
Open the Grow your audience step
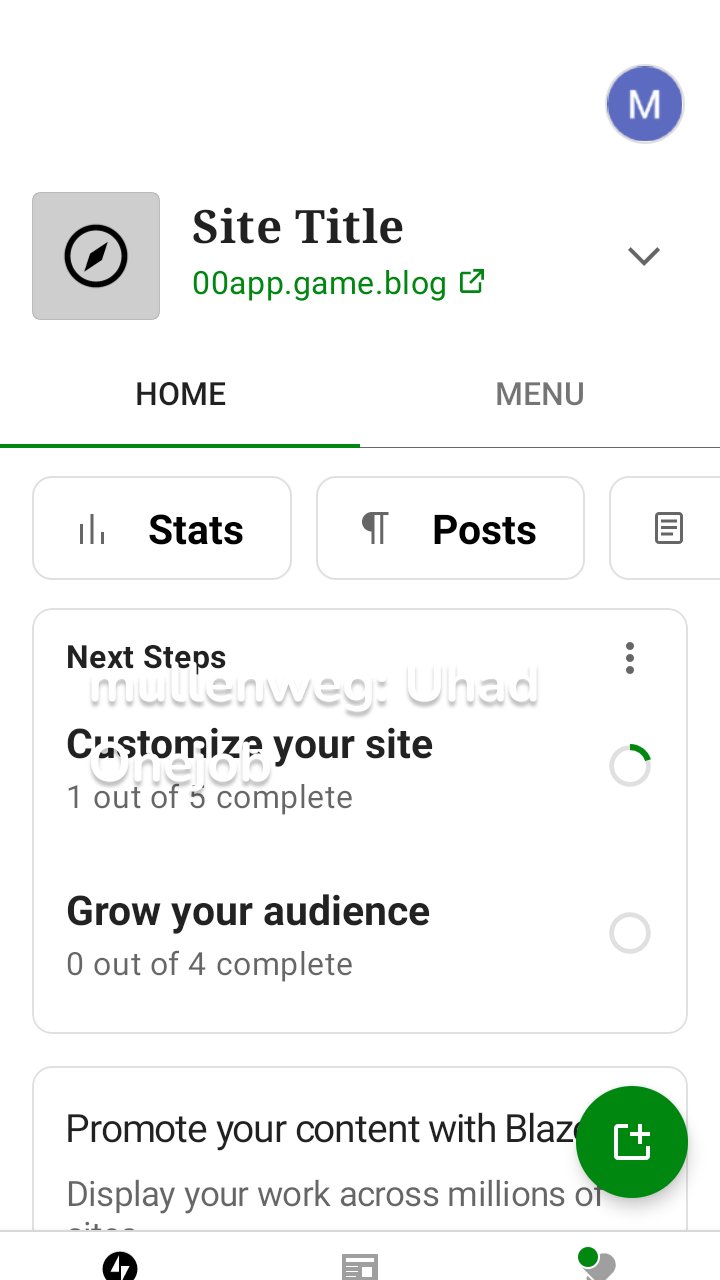click(248, 934)
